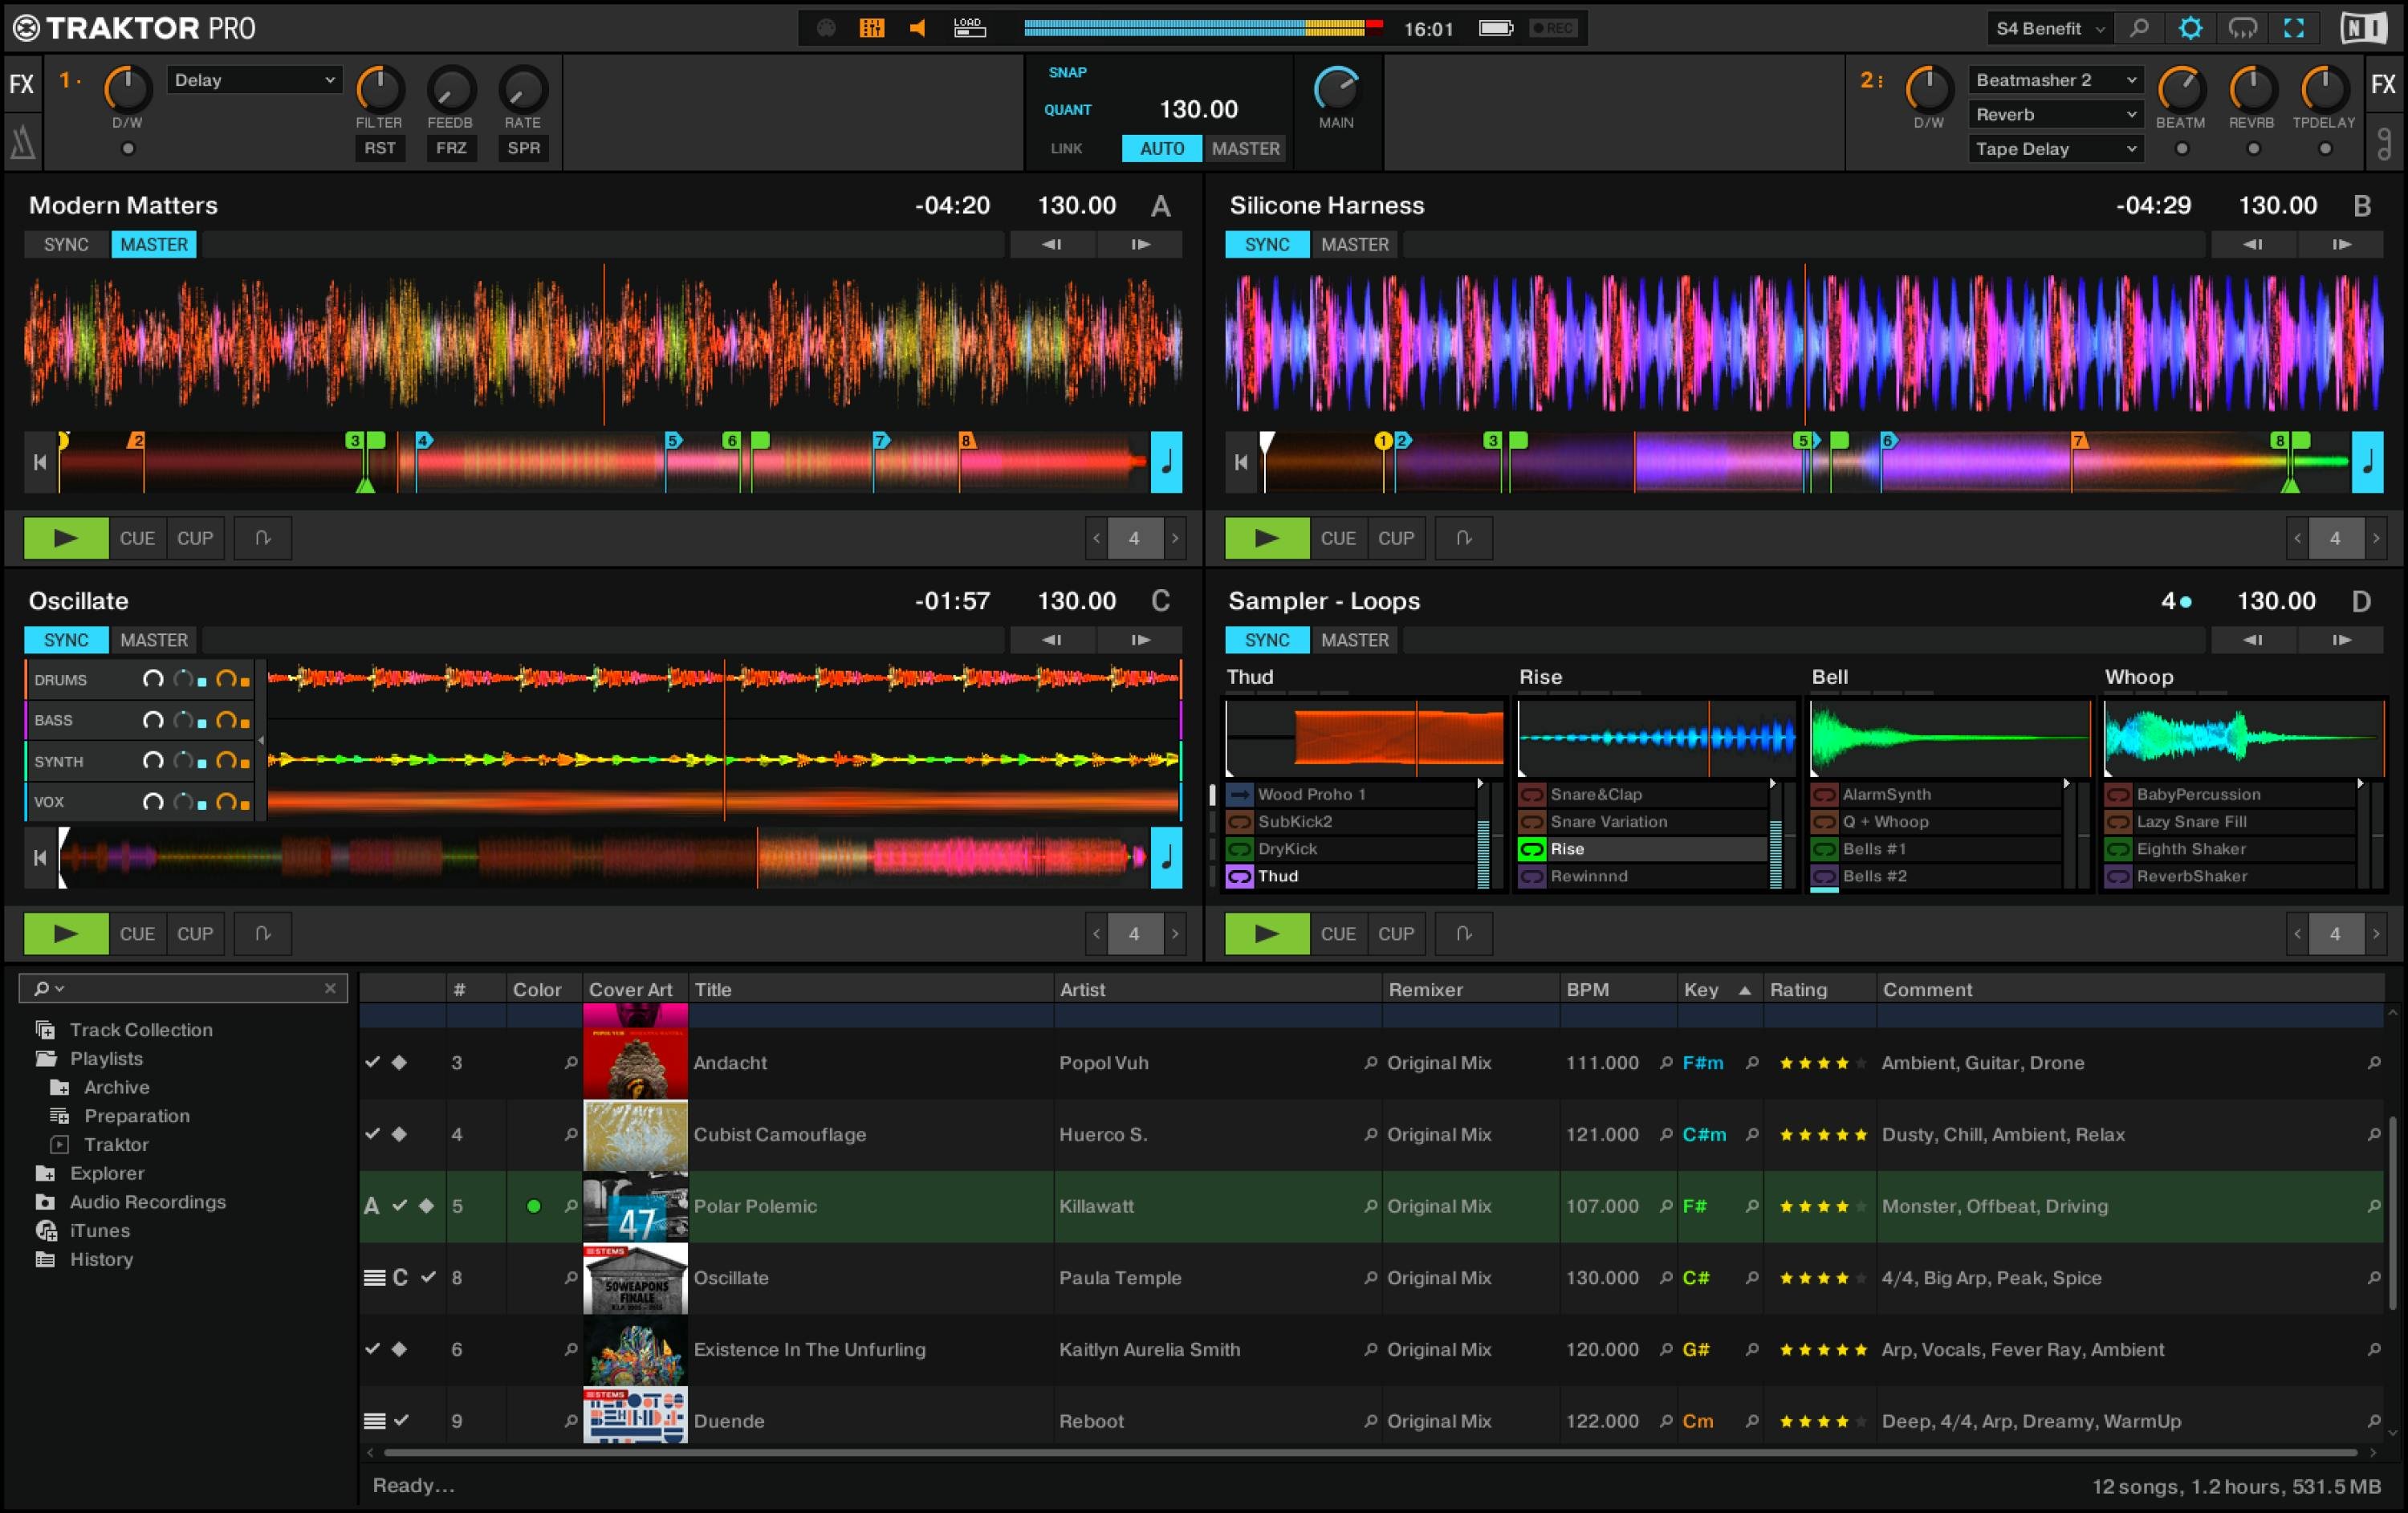Enable REC recording in the header
This screenshot has height=1513, width=2408.
(1553, 28)
